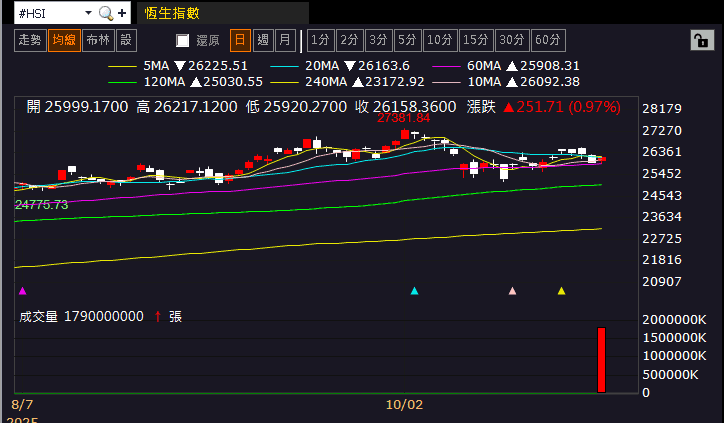
Task: Click the 24775.73 low price label
Action: pyautogui.click(x=42, y=205)
